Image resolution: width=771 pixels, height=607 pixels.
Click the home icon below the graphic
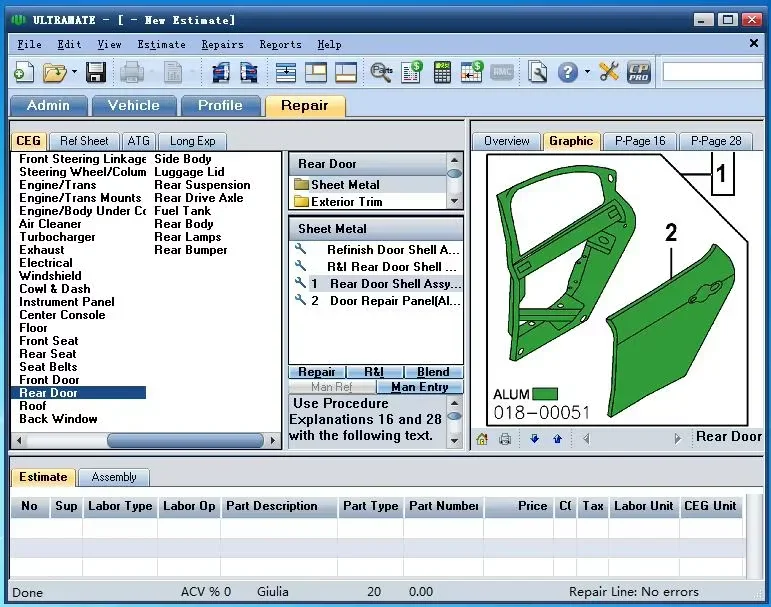click(482, 438)
